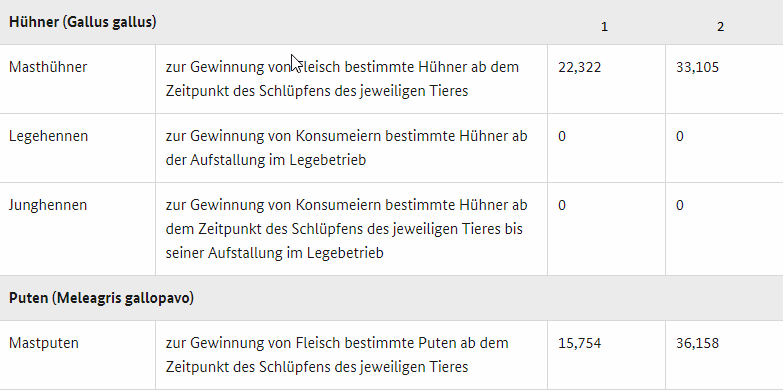The image size is (783, 391).
Task: Click the Hühner (Gallus gallus) section header
Action: tap(83, 22)
